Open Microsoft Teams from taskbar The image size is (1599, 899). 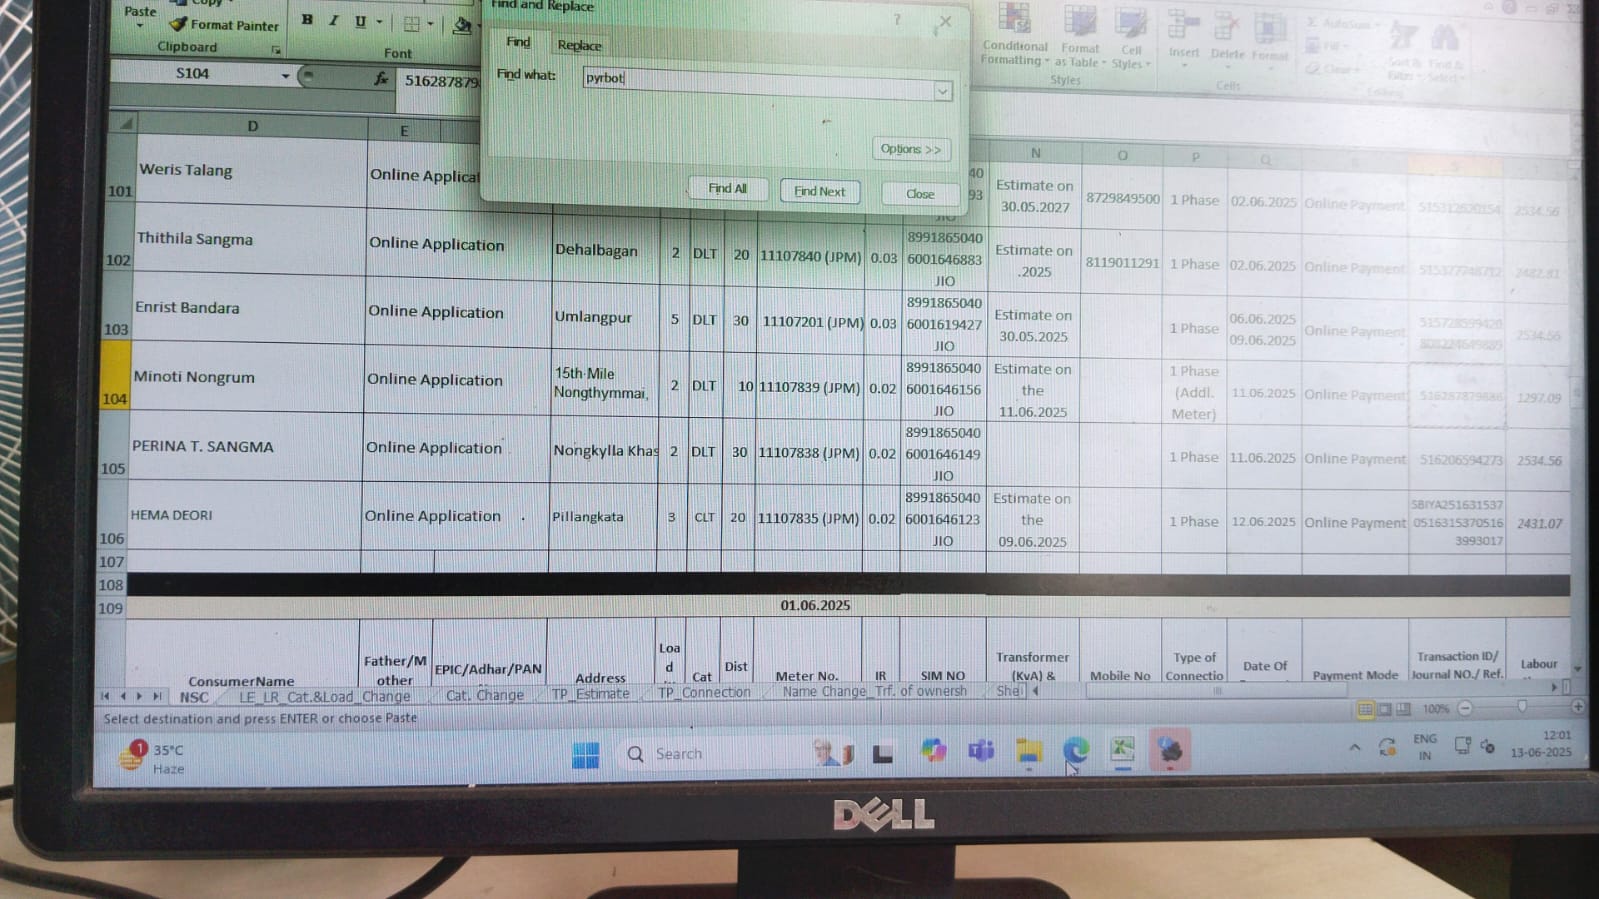point(981,750)
